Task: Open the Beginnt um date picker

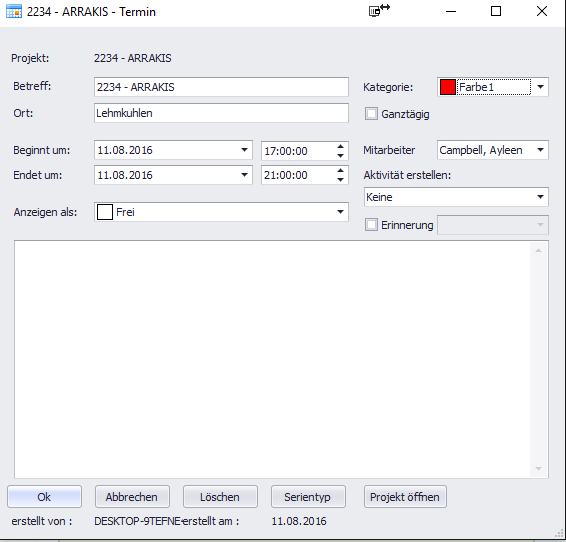Action: pos(244,150)
